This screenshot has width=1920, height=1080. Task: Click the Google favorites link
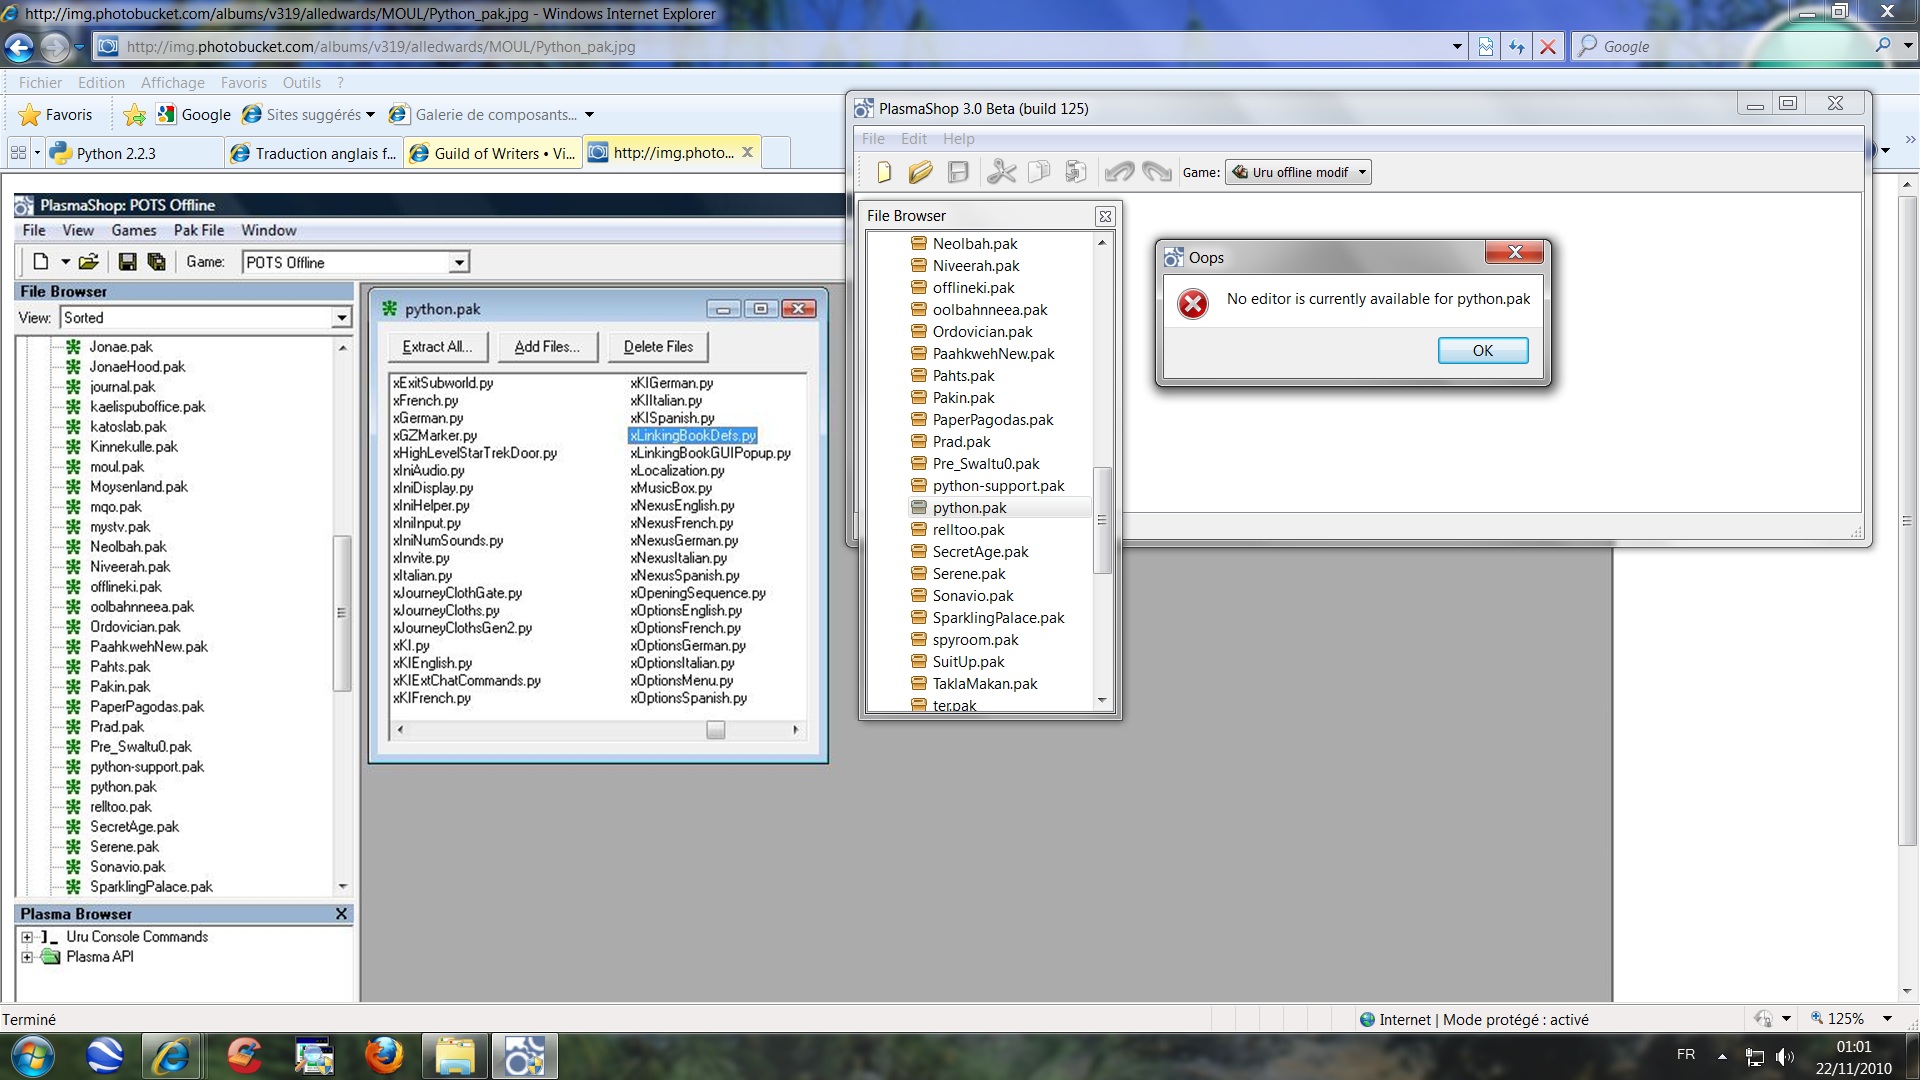pos(195,115)
